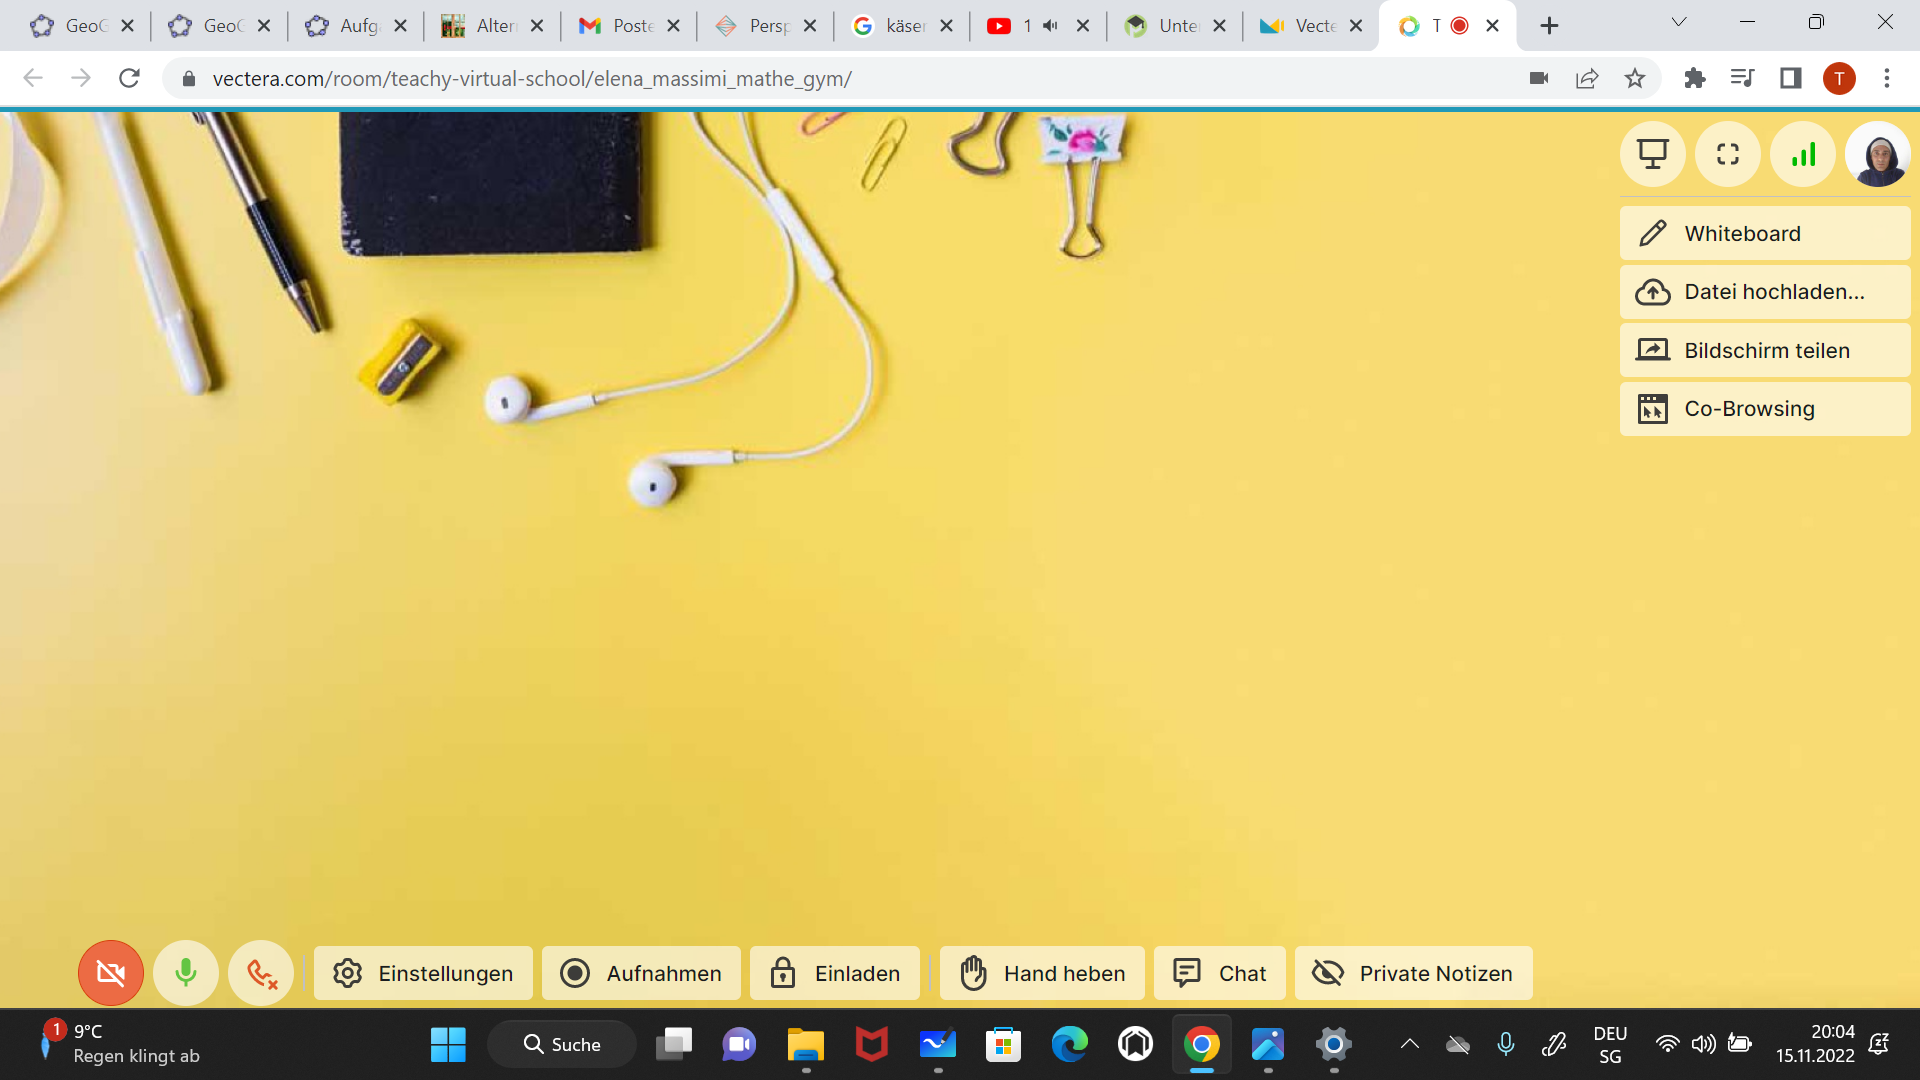Image resolution: width=1920 pixels, height=1080 pixels.
Task: Share this page icon in address bar
Action: pyautogui.click(x=1587, y=78)
